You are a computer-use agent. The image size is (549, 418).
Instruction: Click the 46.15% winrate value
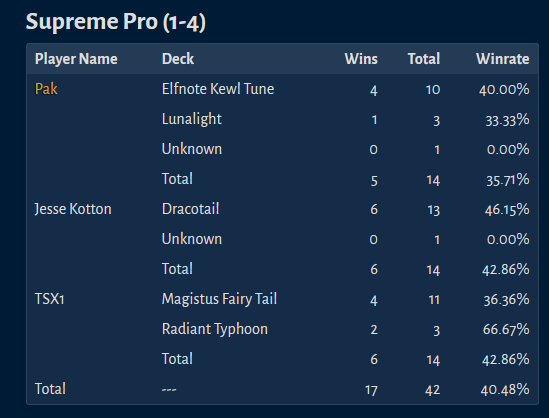click(507, 210)
